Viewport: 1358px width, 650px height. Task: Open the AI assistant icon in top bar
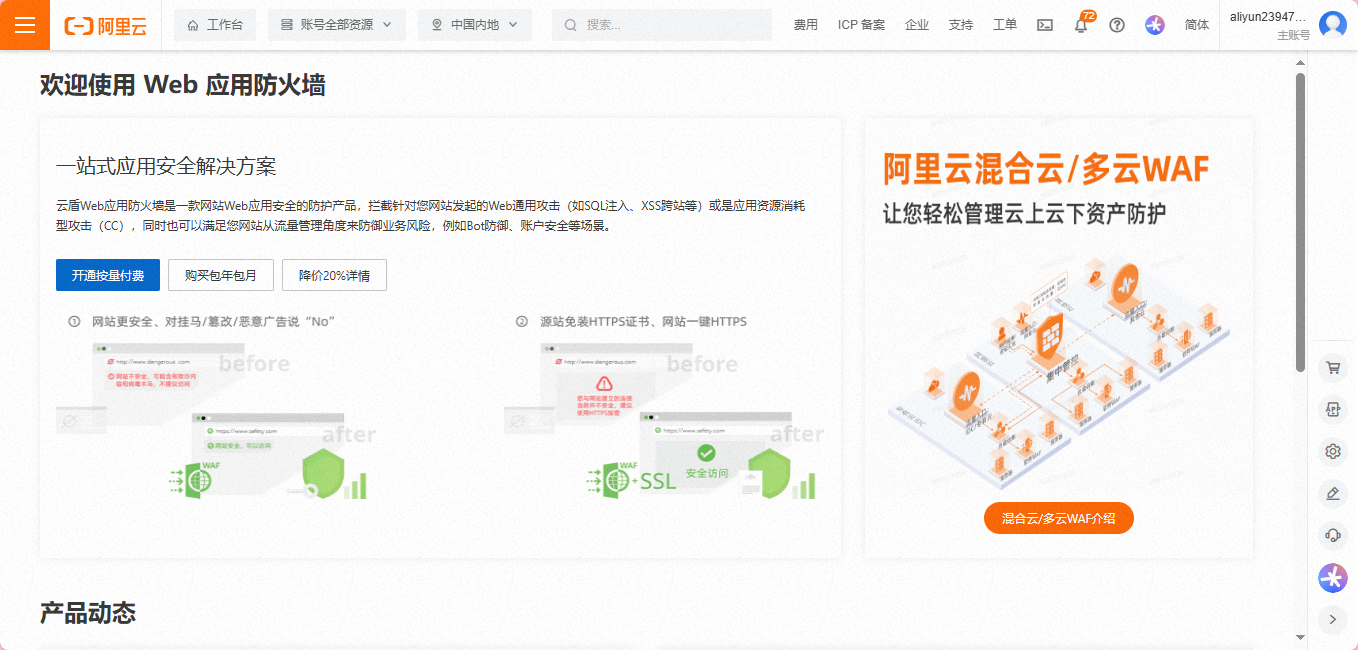(1155, 25)
